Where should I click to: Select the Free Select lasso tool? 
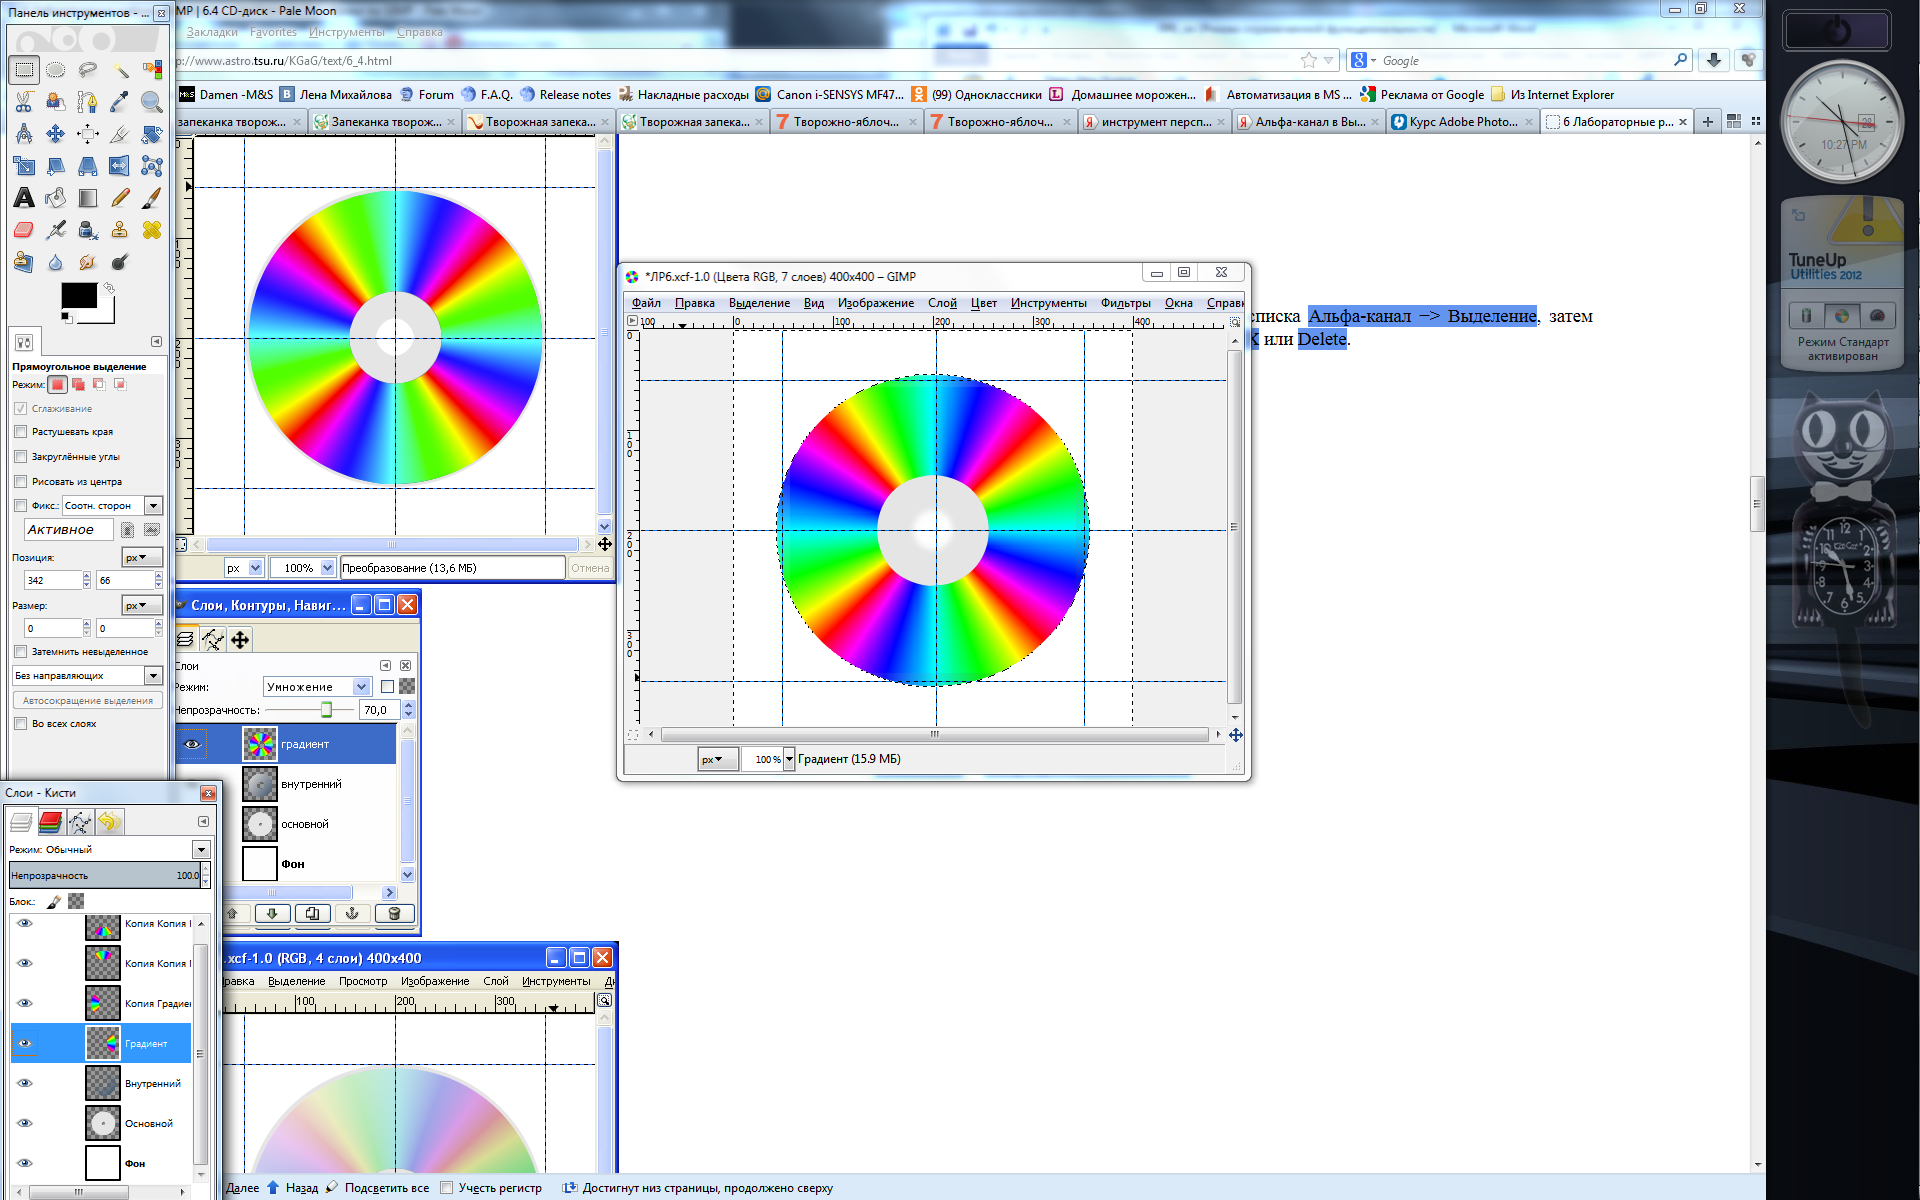(x=88, y=70)
